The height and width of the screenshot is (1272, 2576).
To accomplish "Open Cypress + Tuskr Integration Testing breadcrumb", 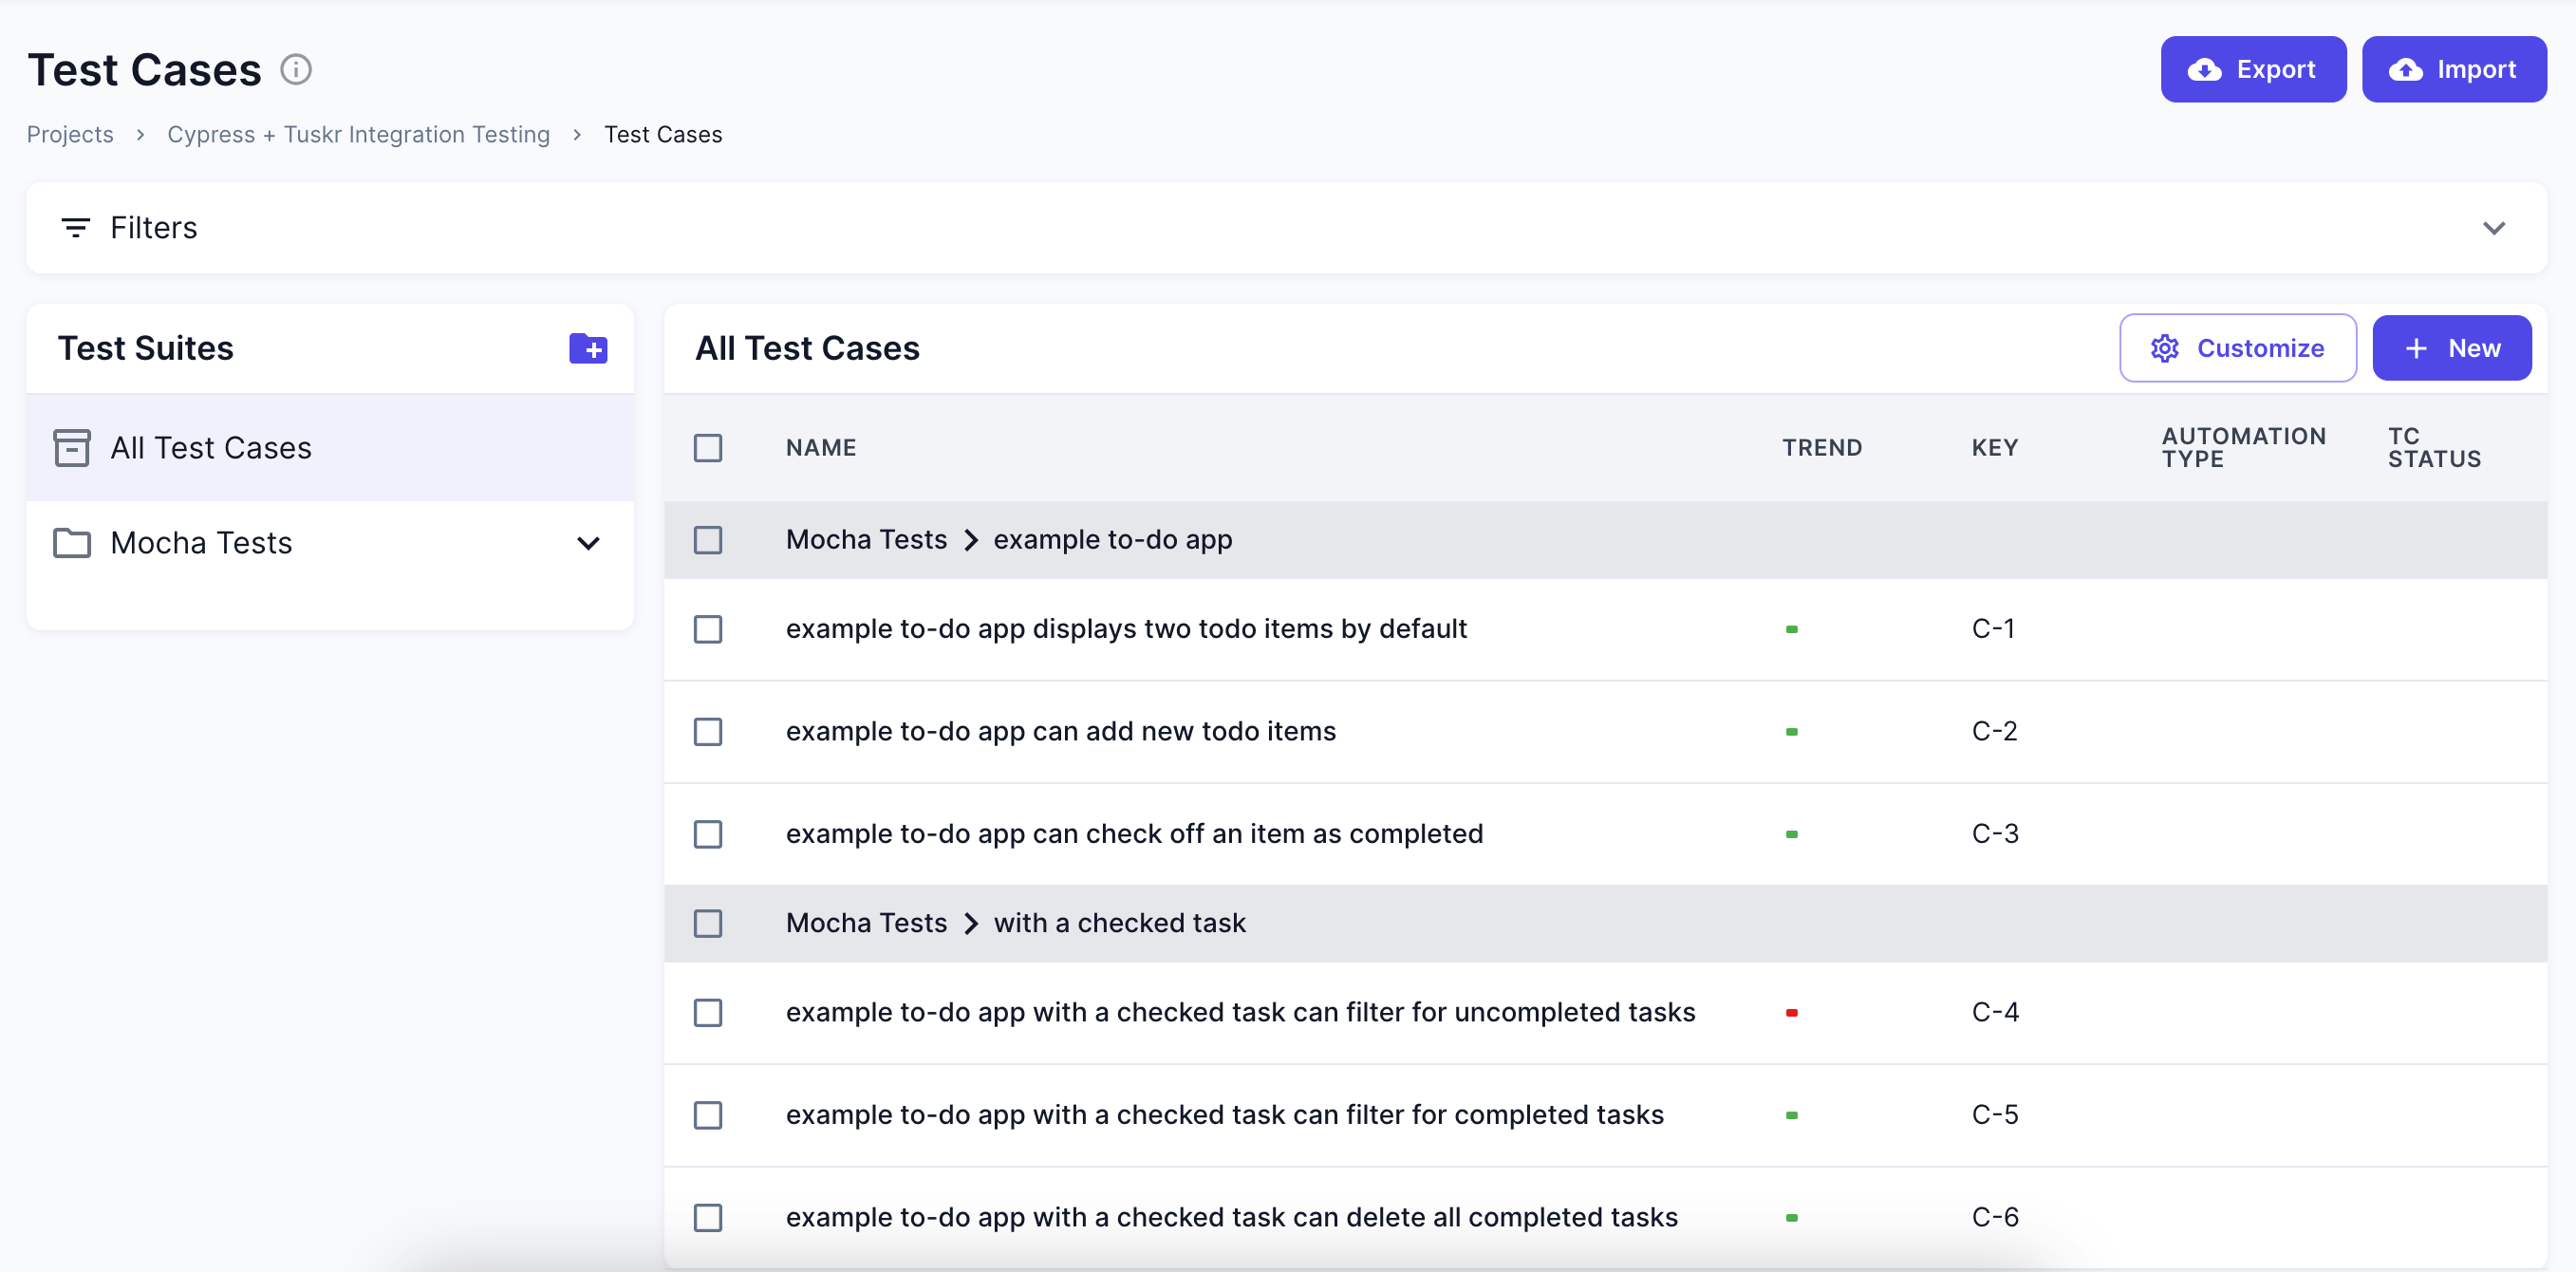I will (x=358, y=134).
